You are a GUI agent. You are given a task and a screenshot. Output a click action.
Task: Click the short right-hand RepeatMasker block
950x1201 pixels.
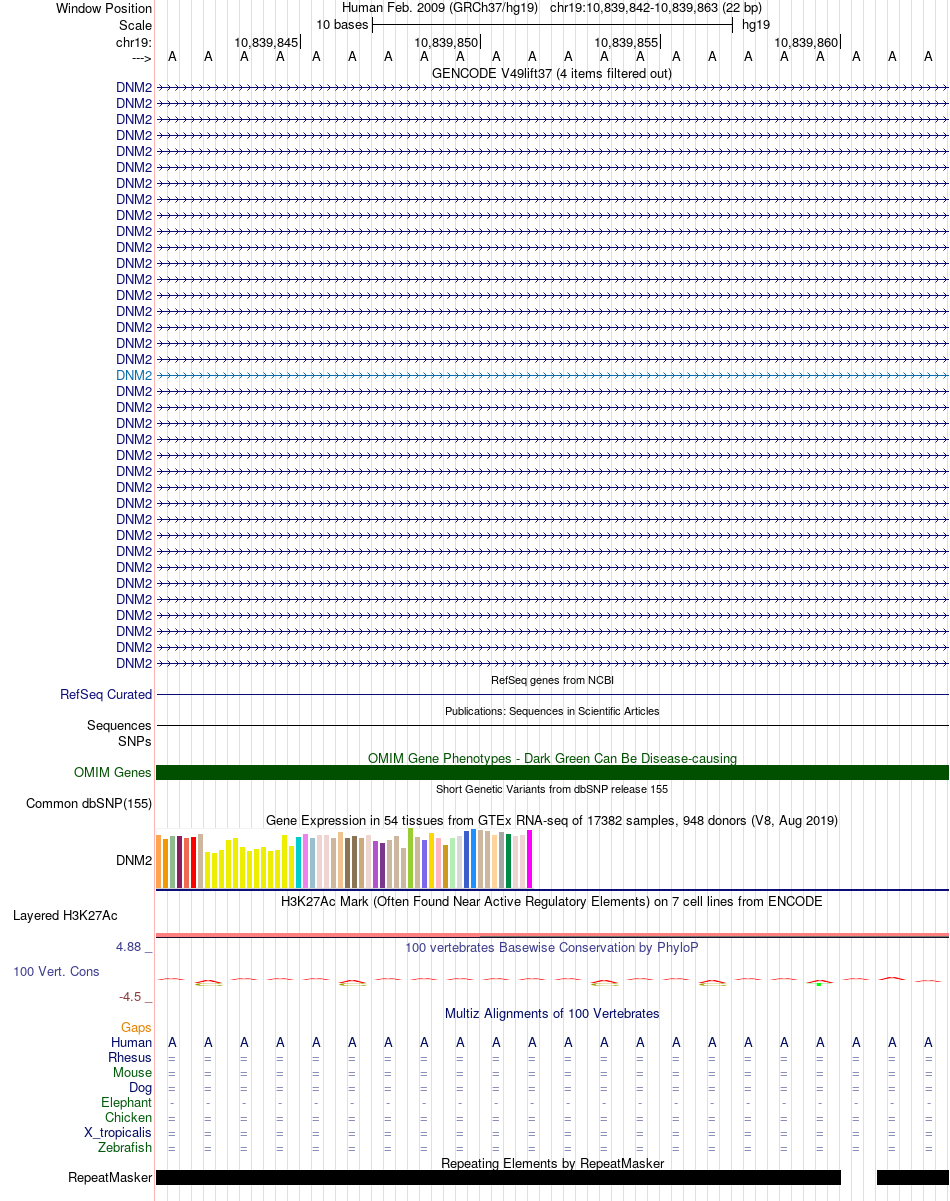click(x=913, y=1177)
